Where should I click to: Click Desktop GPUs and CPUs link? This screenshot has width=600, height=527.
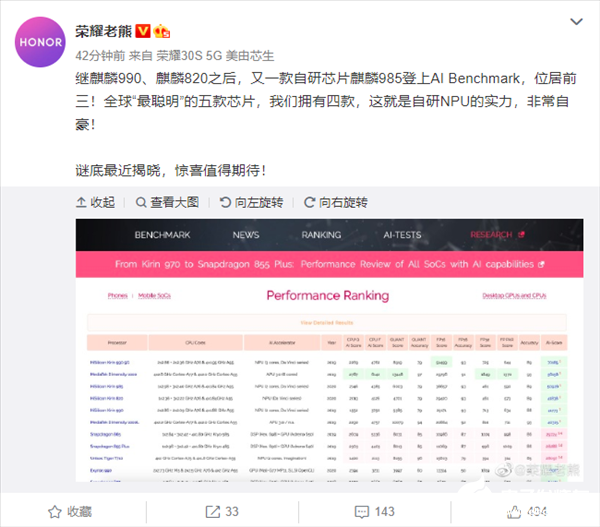pos(514,295)
